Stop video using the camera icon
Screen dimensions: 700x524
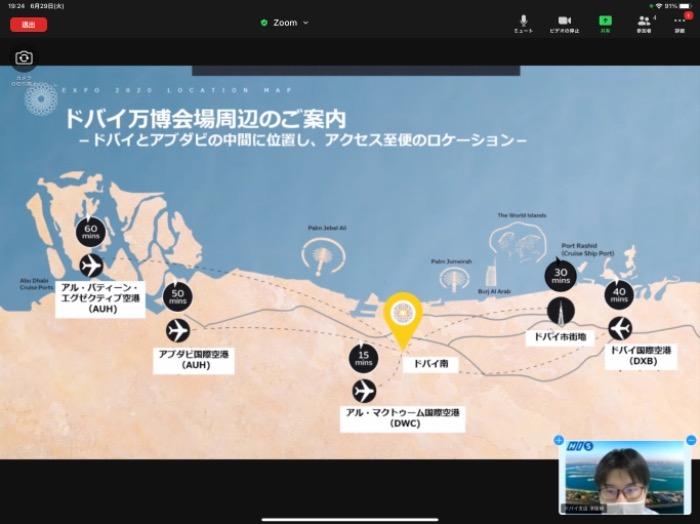(563, 22)
